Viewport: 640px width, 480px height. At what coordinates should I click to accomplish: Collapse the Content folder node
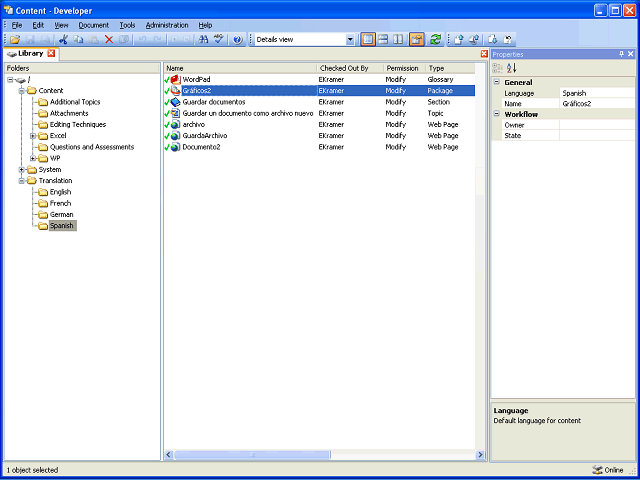click(x=22, y=91)
